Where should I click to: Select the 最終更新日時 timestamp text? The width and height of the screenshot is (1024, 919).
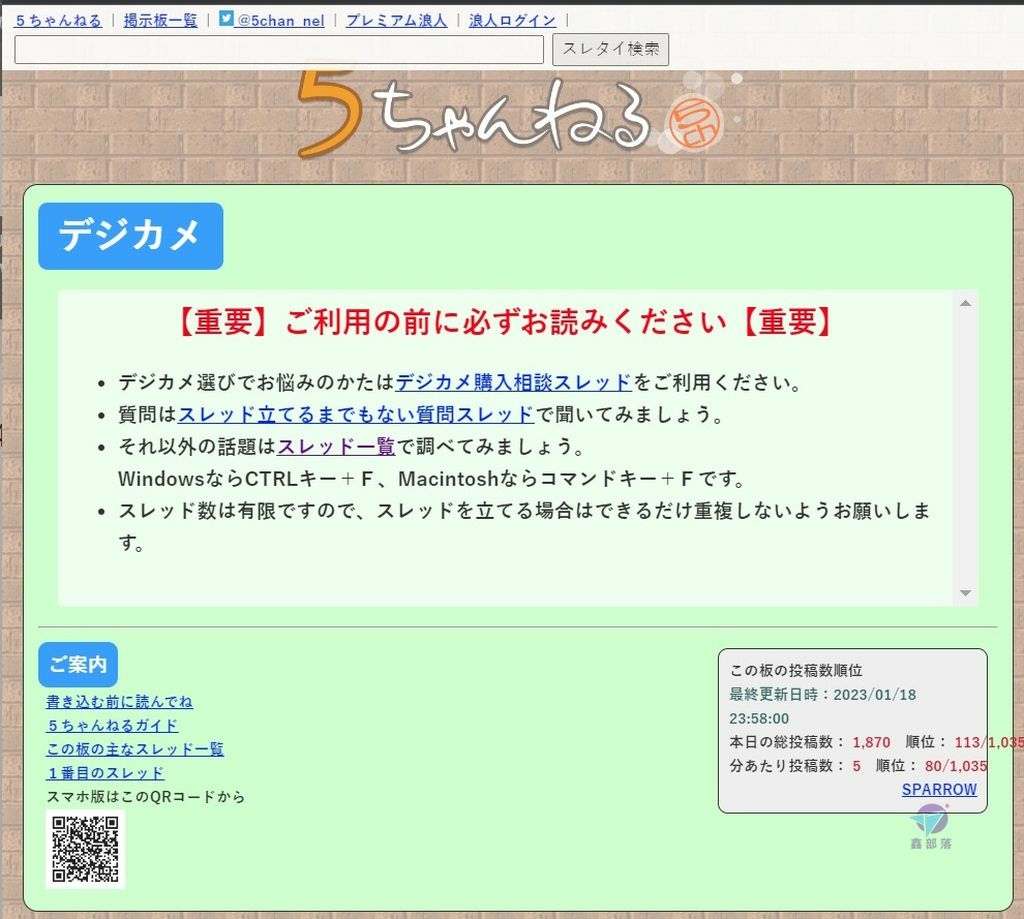(x=823, y=706)
